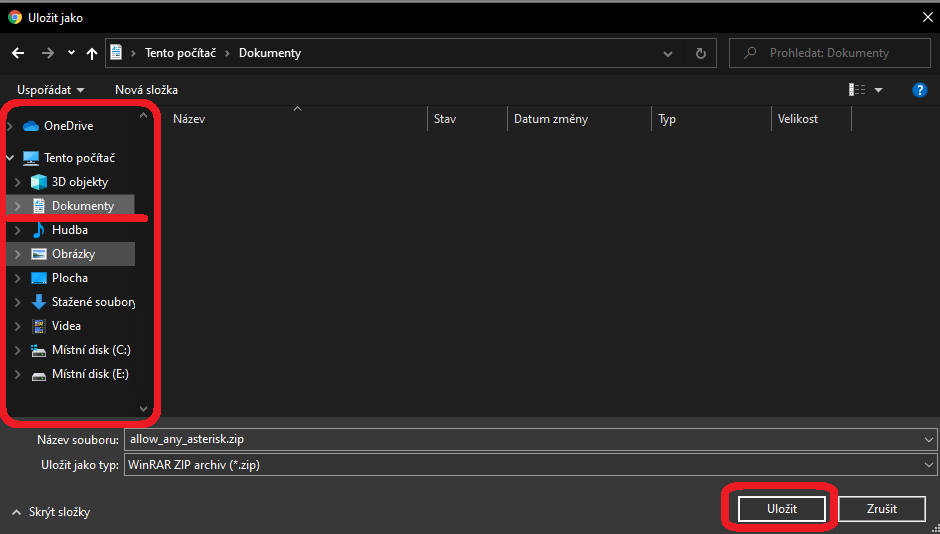This screenshot has width=940, height=534.
Task: Select 3D objekty folder in sidebar
Action: tap(80, 182)
